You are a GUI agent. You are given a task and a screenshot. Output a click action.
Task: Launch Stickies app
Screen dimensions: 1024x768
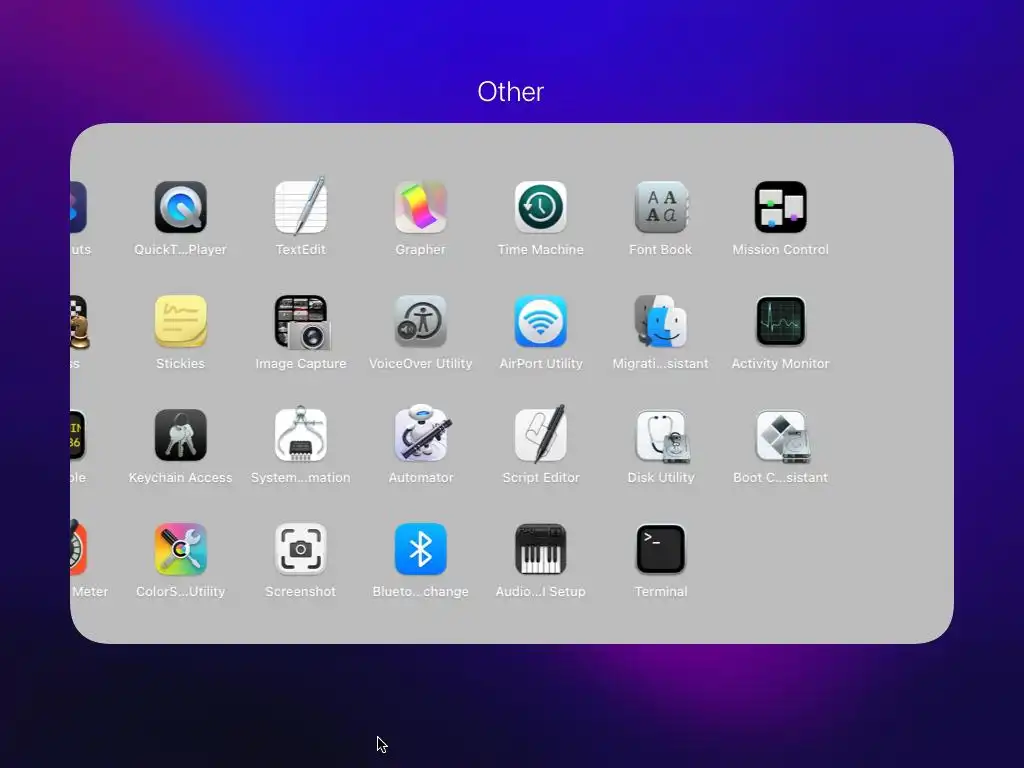click(181, 321)
